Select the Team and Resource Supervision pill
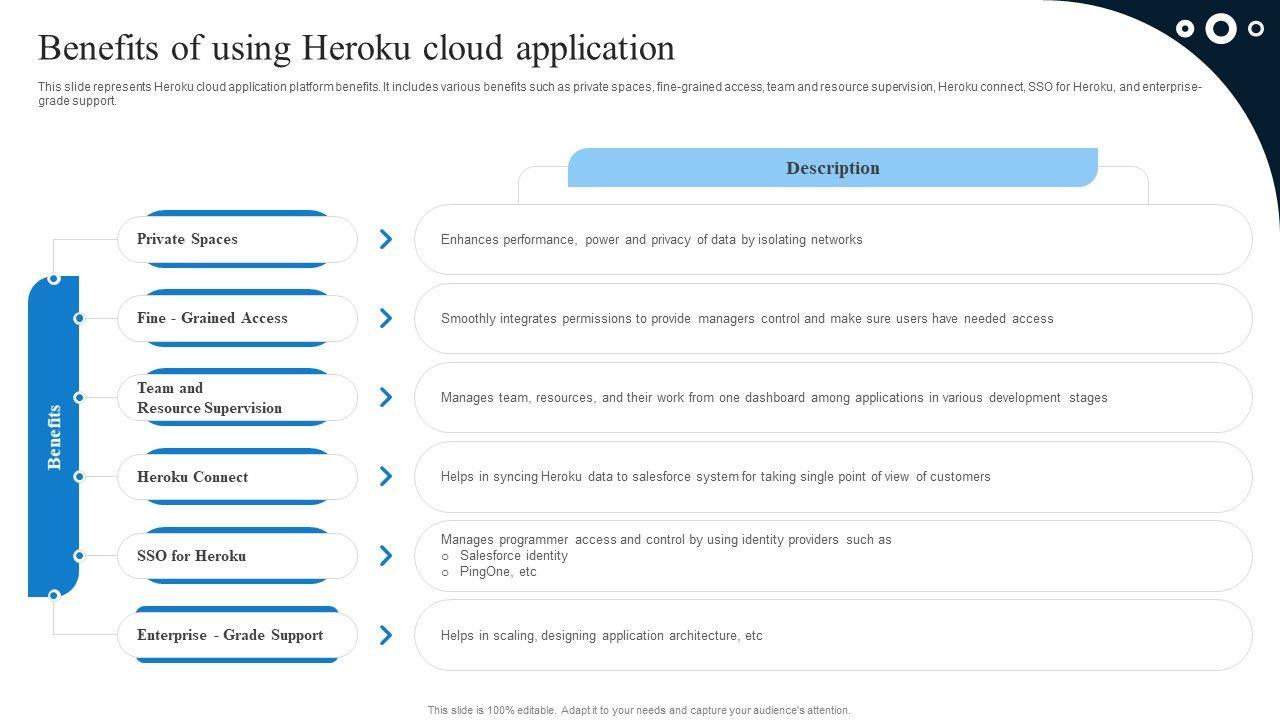1280x720 pixels. (237, 398)
